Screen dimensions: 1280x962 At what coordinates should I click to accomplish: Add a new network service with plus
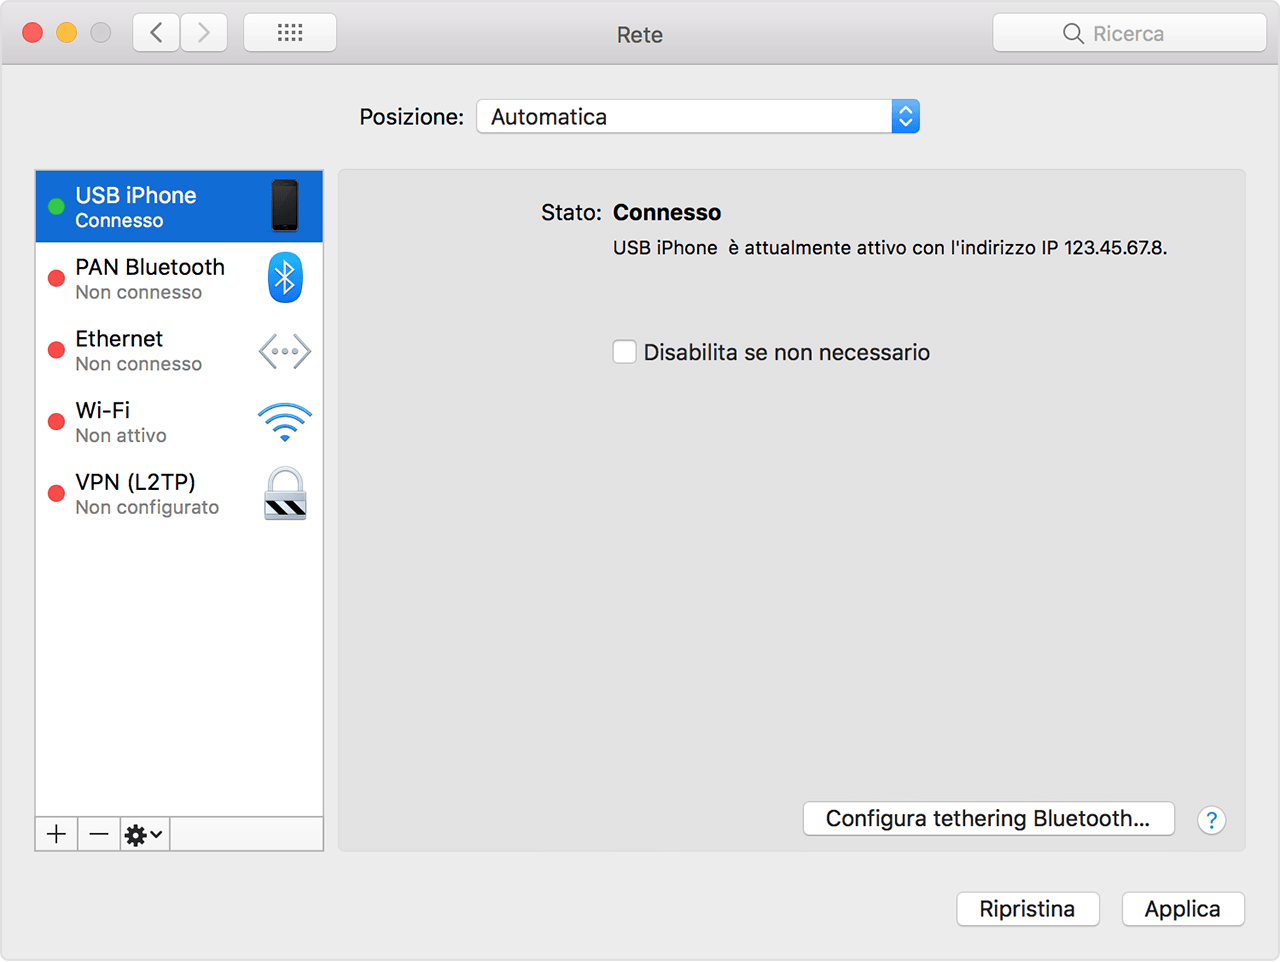click(x=57, y=834)
